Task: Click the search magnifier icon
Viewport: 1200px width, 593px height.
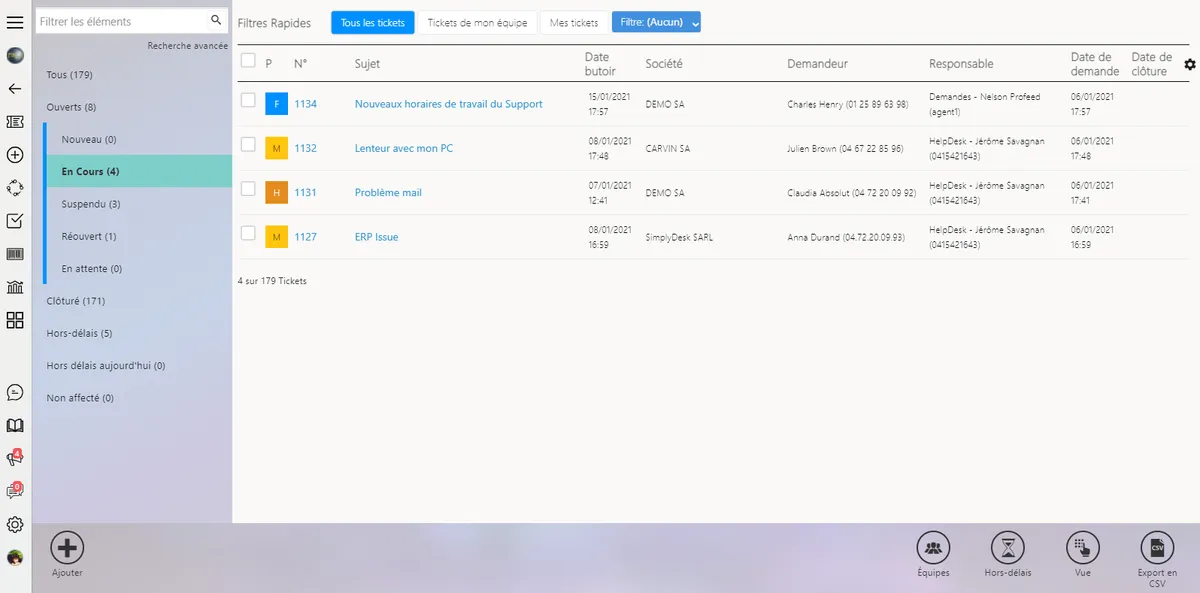Action: click(x=216, y=20)
